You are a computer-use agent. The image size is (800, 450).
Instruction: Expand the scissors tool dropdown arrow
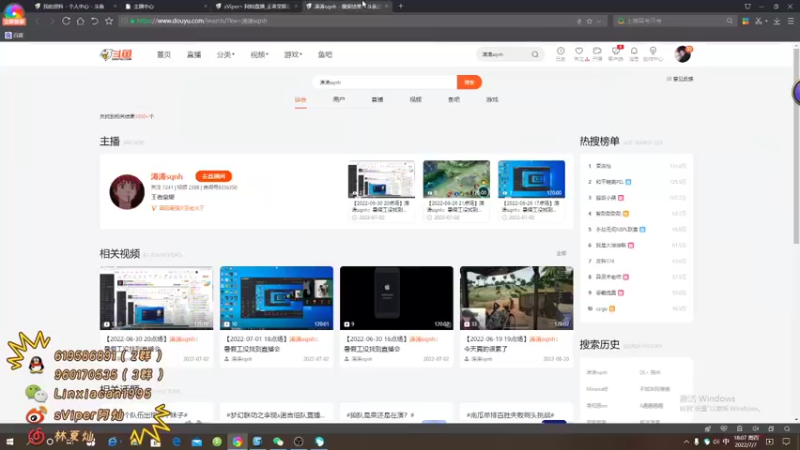coord(766,21)
